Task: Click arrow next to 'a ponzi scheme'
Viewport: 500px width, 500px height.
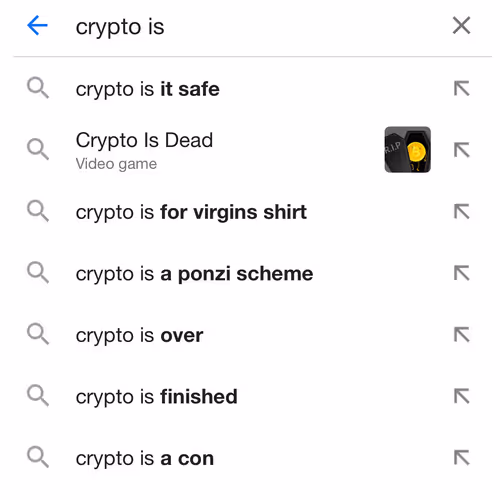Action: 462,273
